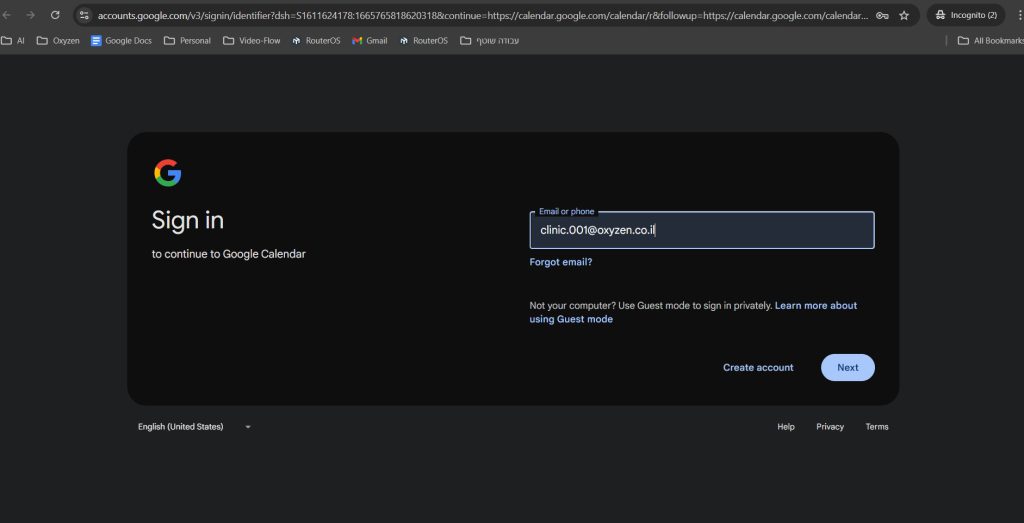This screenshot has width=1024, height=523.
Task: Expand the English (United States) language dropdown
Action: click(x=194, y=426)
